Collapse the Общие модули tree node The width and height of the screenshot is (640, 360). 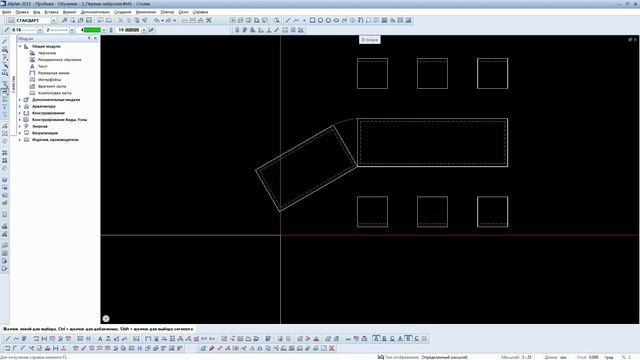coord(20,47)
